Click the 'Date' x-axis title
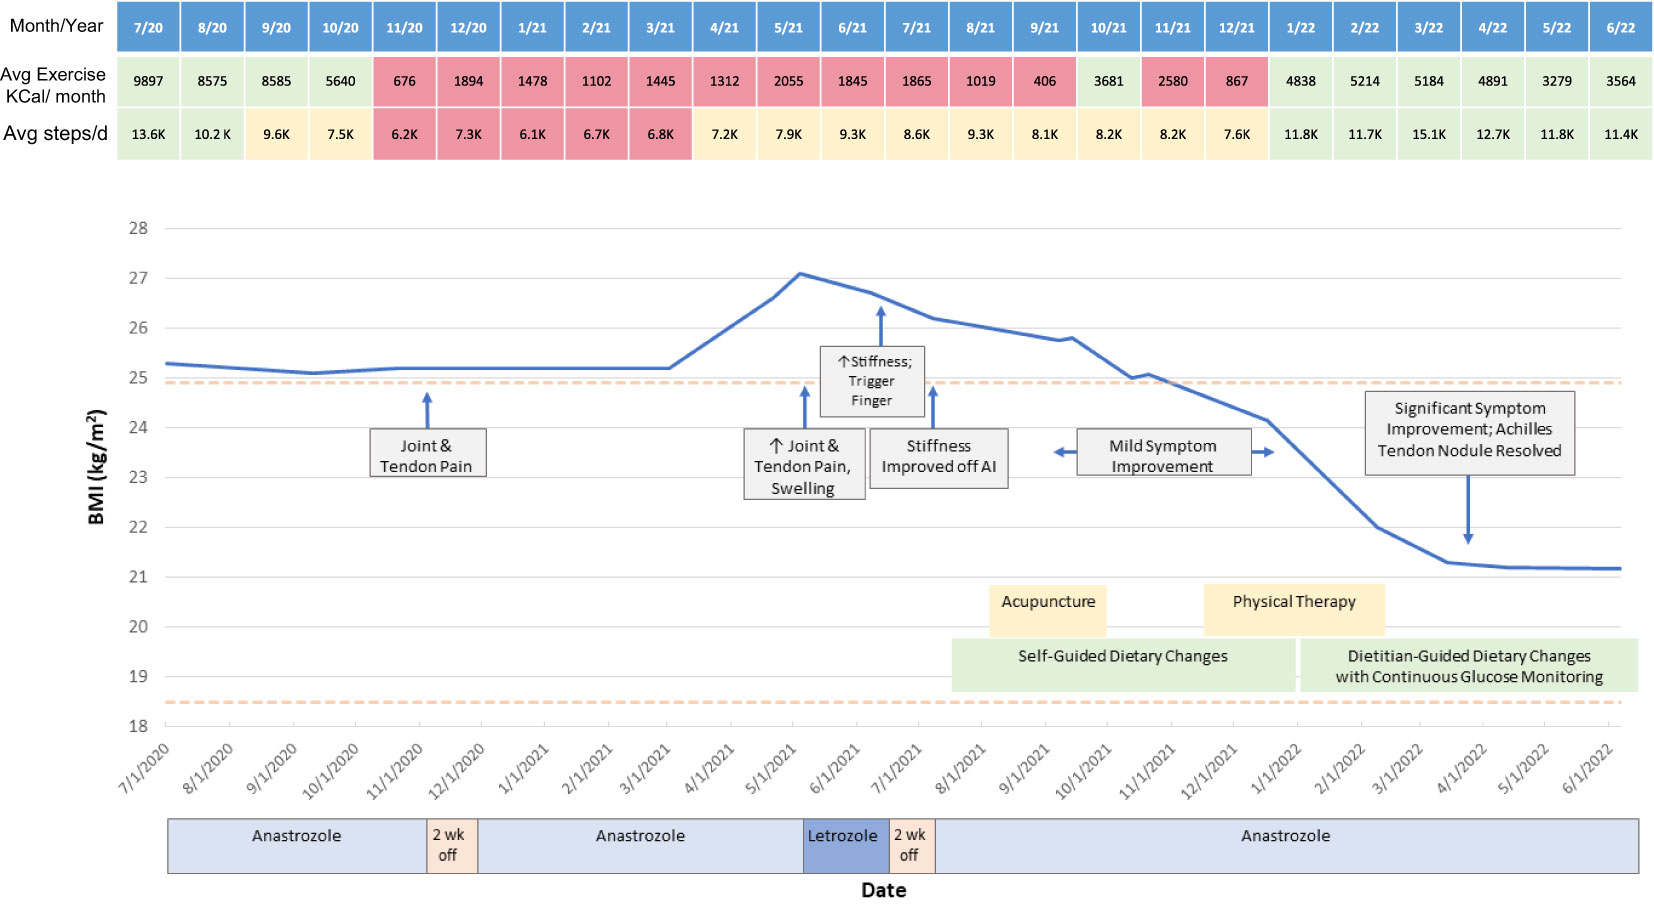1654x908 pixels. pyautogui.click(x=884, y=890)
